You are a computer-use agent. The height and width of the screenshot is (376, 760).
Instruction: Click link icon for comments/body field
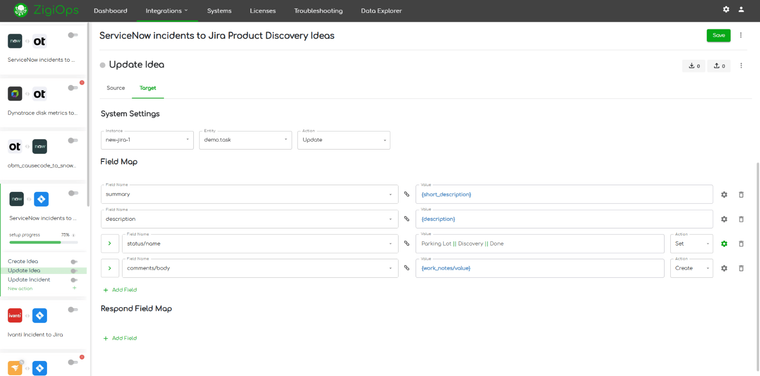pyautogui.click(x=407, y=268)
